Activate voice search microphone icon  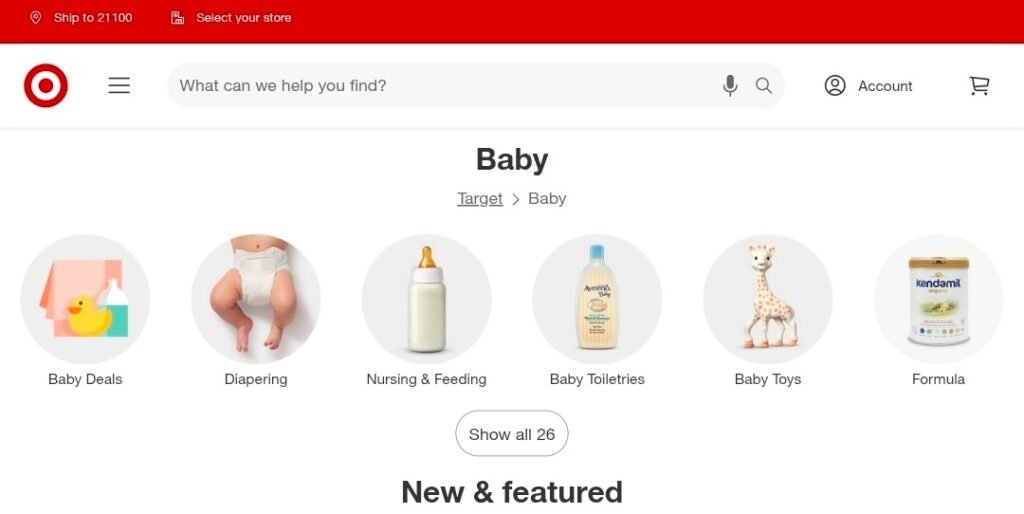[730, 86]
